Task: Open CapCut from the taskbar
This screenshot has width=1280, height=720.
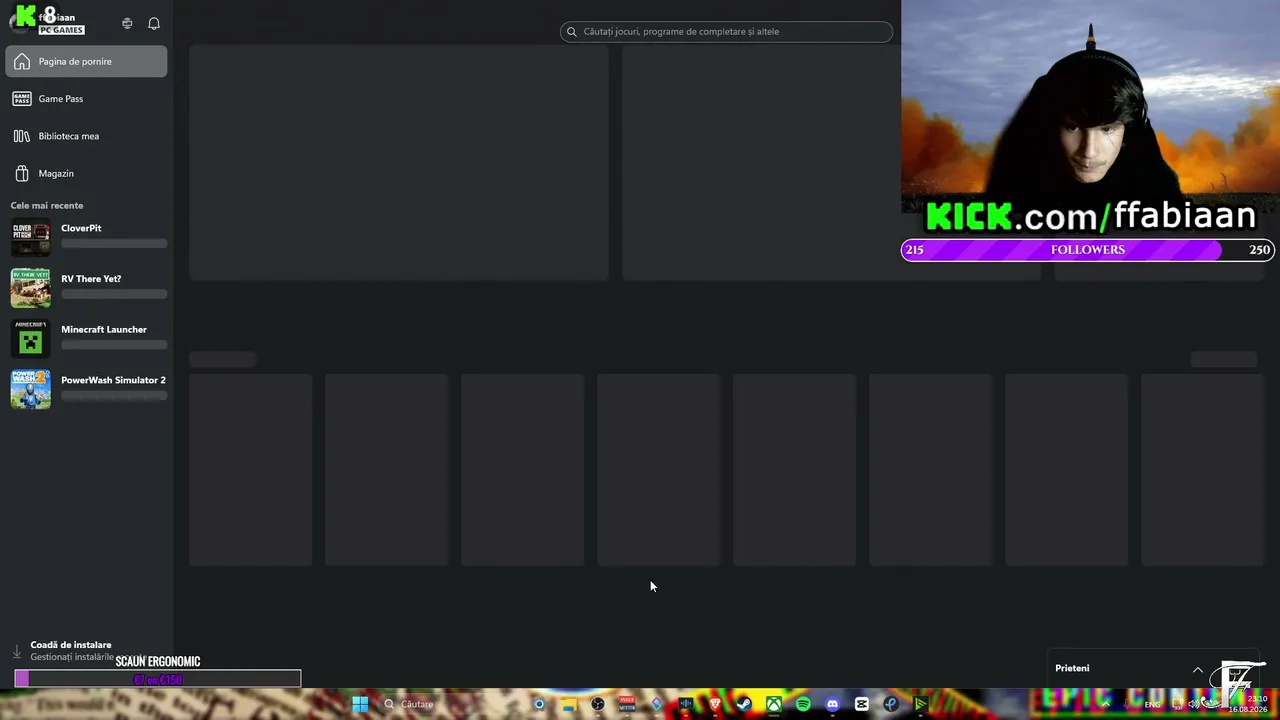Action: point(862,704)
